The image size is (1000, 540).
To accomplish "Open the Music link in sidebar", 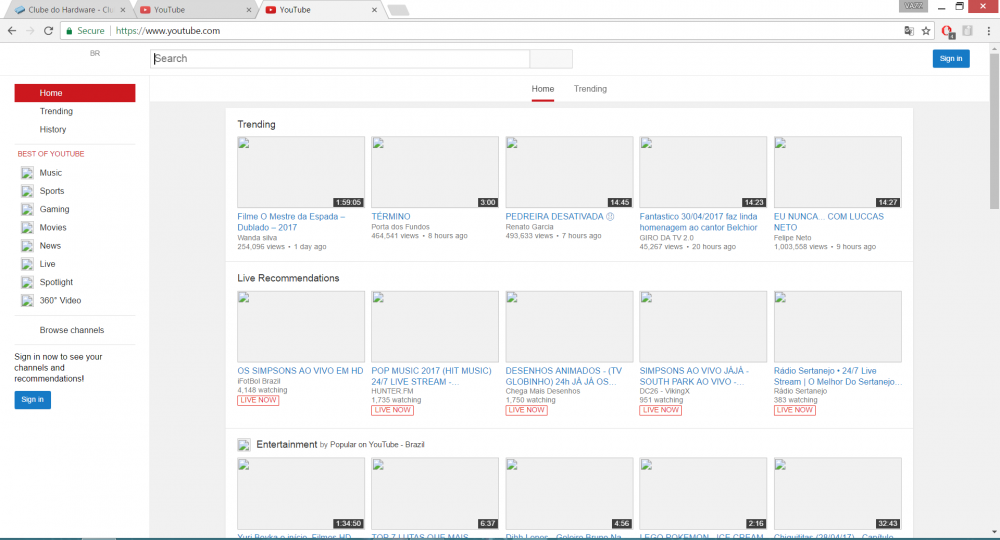I will point(50,173).
